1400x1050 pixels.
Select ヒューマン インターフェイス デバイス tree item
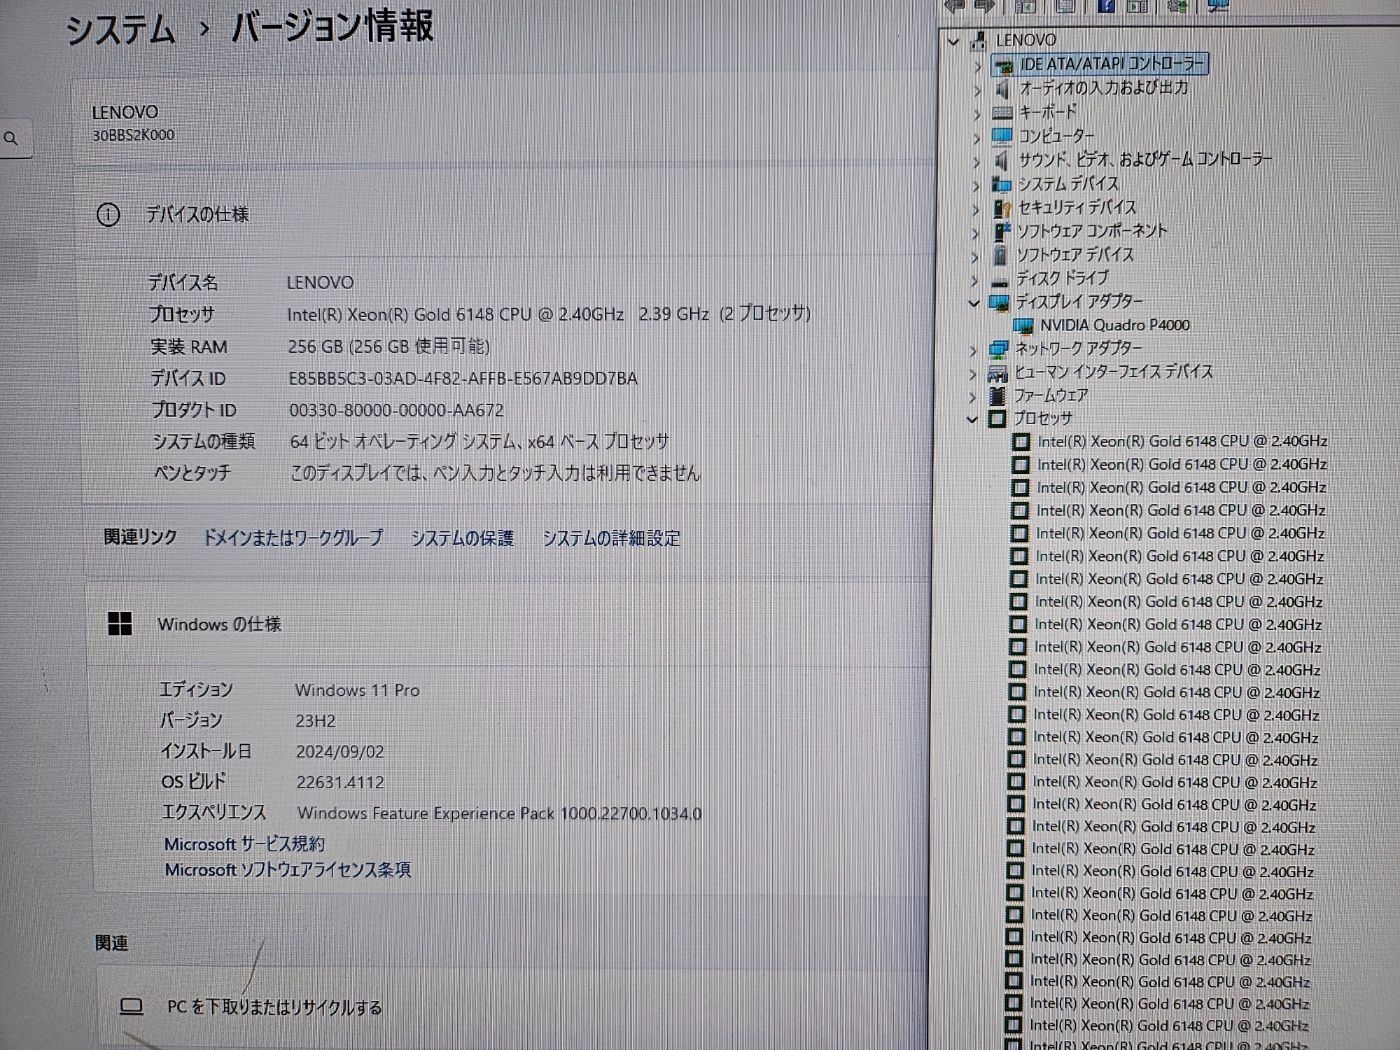(1113, 372)
